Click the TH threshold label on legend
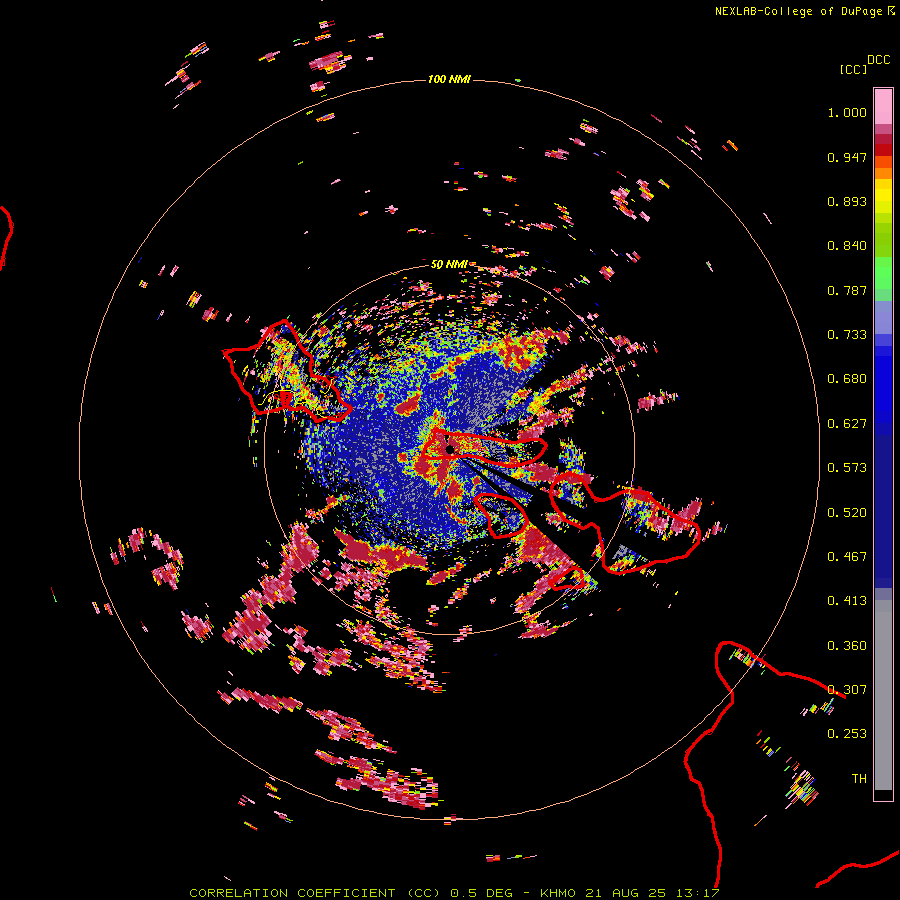 click(x=859, y=779)
